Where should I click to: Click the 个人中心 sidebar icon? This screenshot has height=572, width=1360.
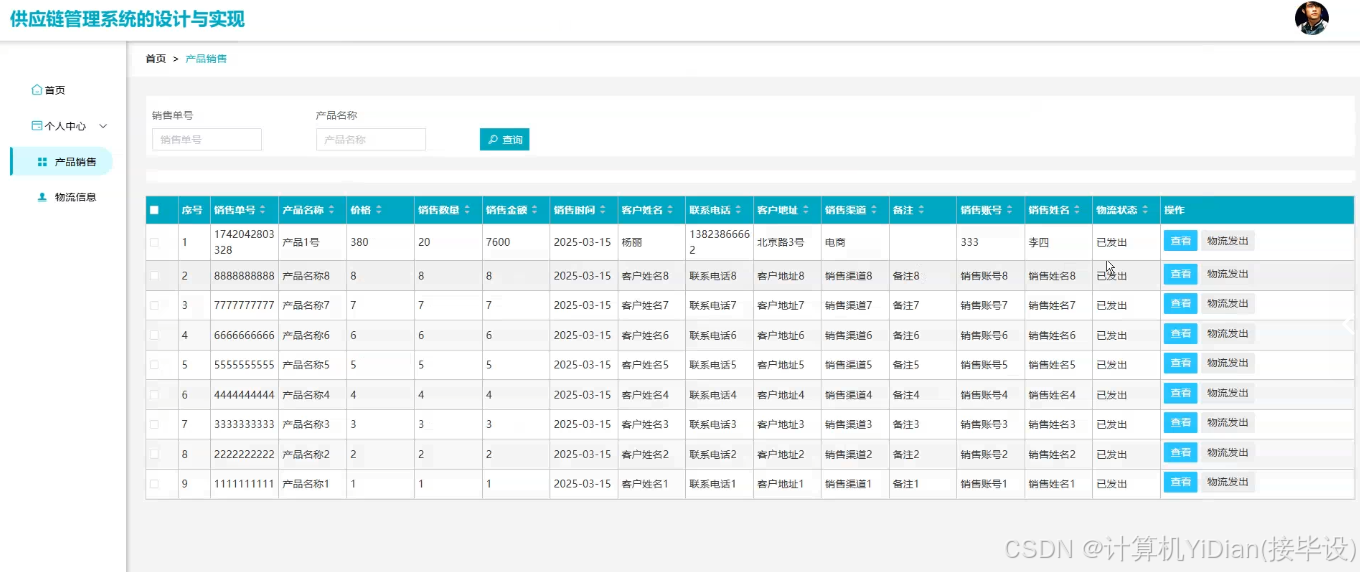[x=37, y=126]
